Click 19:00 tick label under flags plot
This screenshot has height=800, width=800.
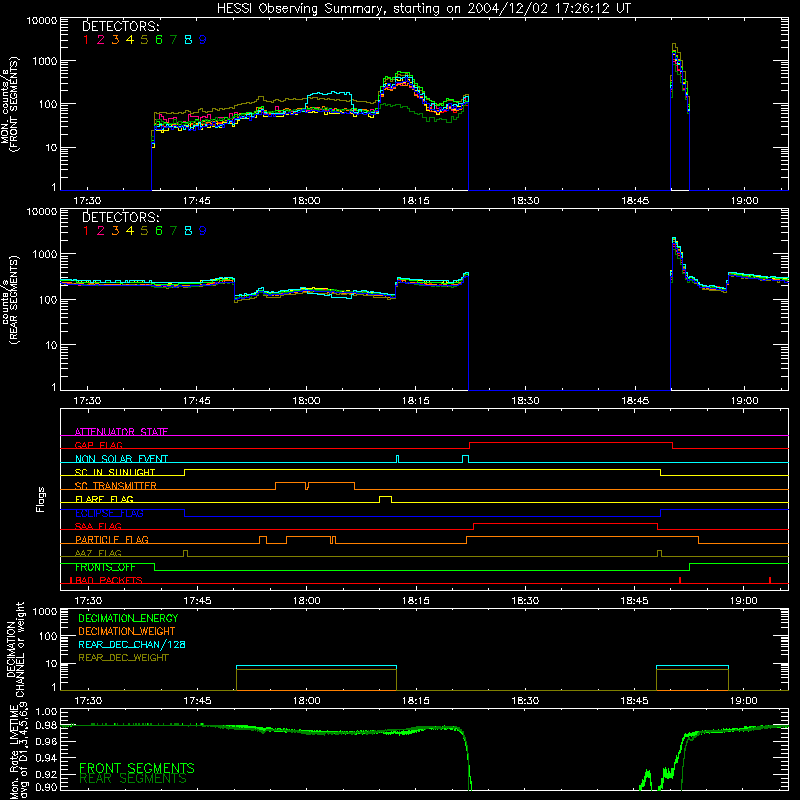pos(744,601)
